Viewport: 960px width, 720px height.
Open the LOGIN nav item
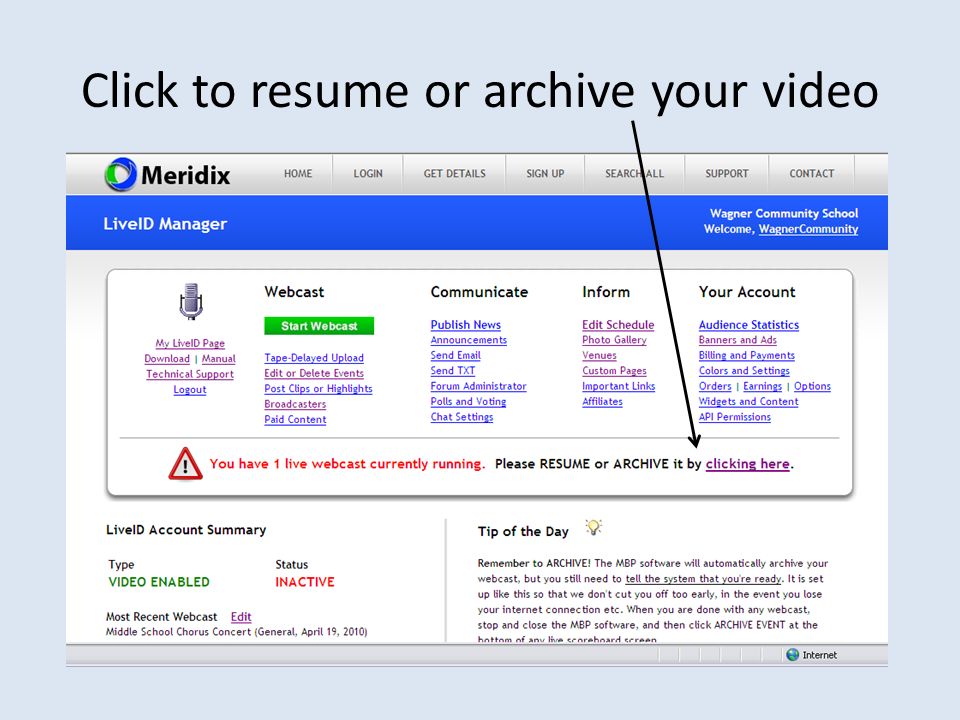[x=368, y=173]
